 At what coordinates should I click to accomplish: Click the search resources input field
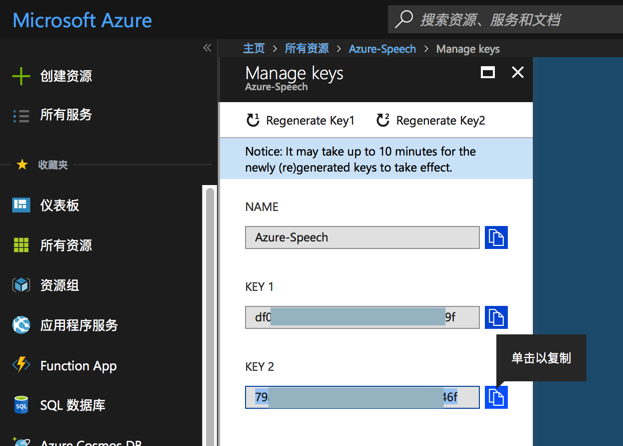(x=510, y=19)
